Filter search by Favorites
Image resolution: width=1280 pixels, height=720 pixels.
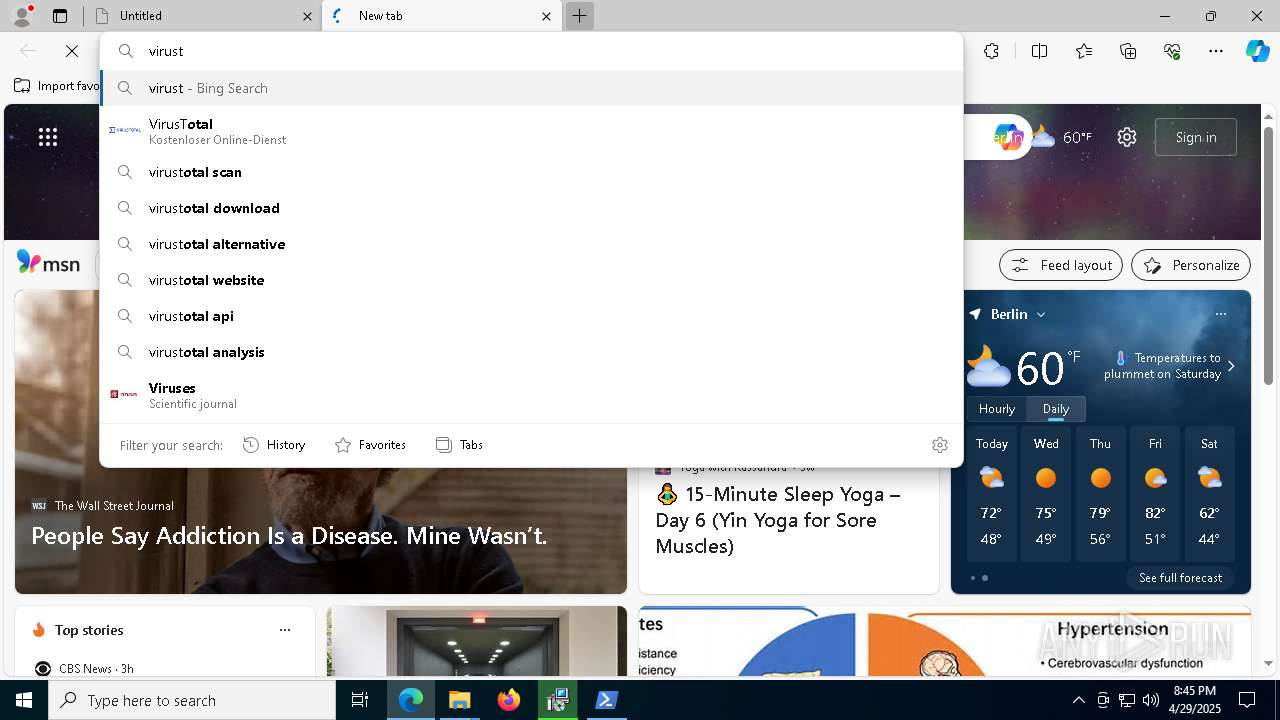[x=371, y=445]
